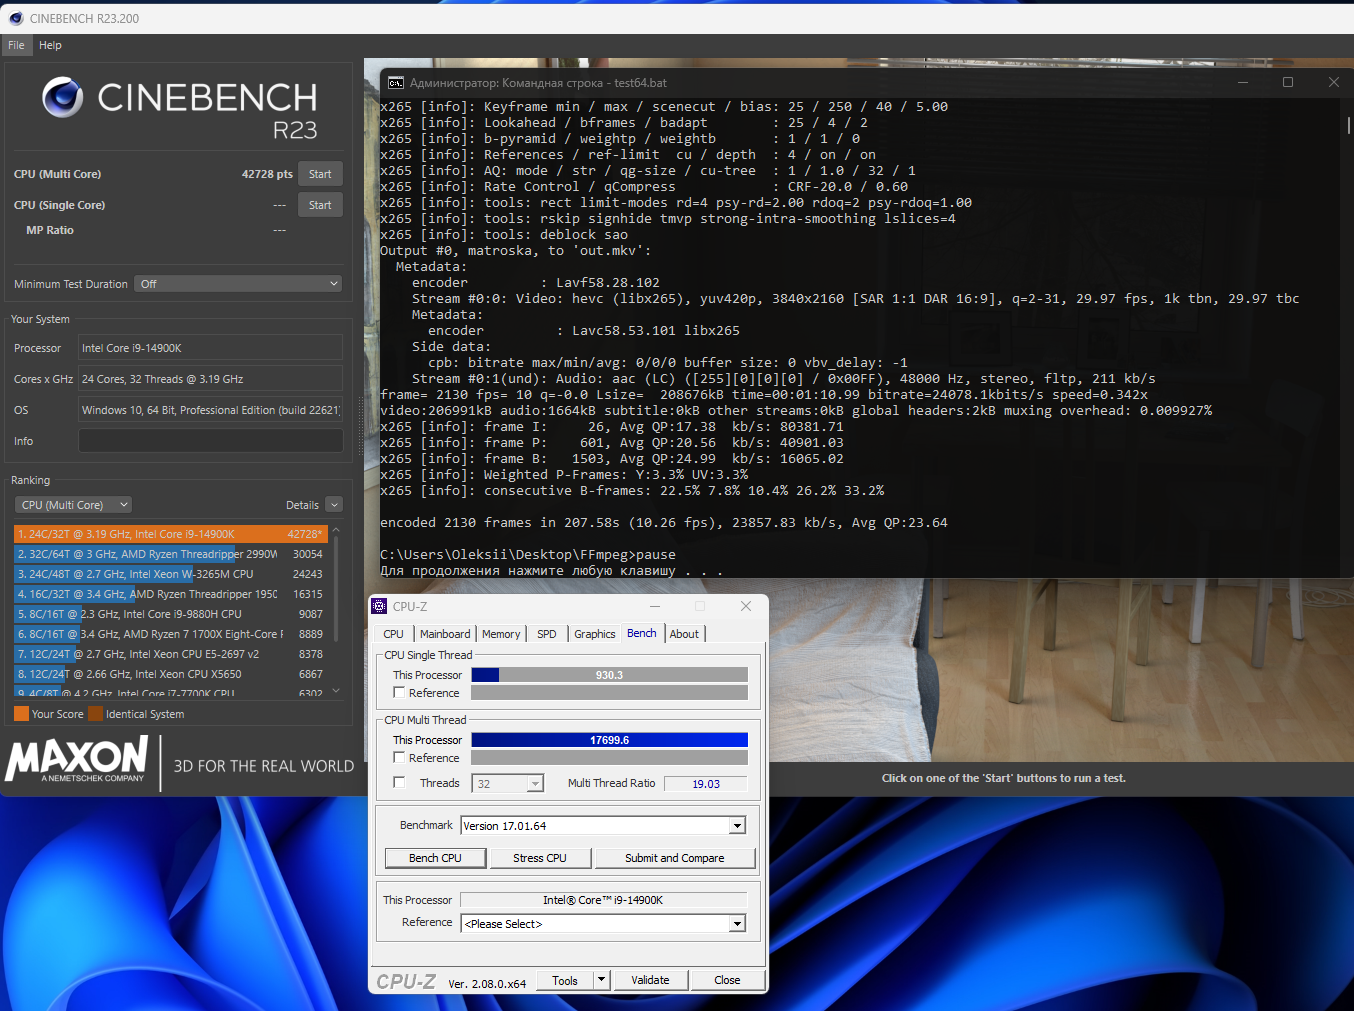The width and height of the screenshot is (1354, 1011).
Task: Click the Cinebench R23 sphere logo
Action: click(x=63, y=97)
